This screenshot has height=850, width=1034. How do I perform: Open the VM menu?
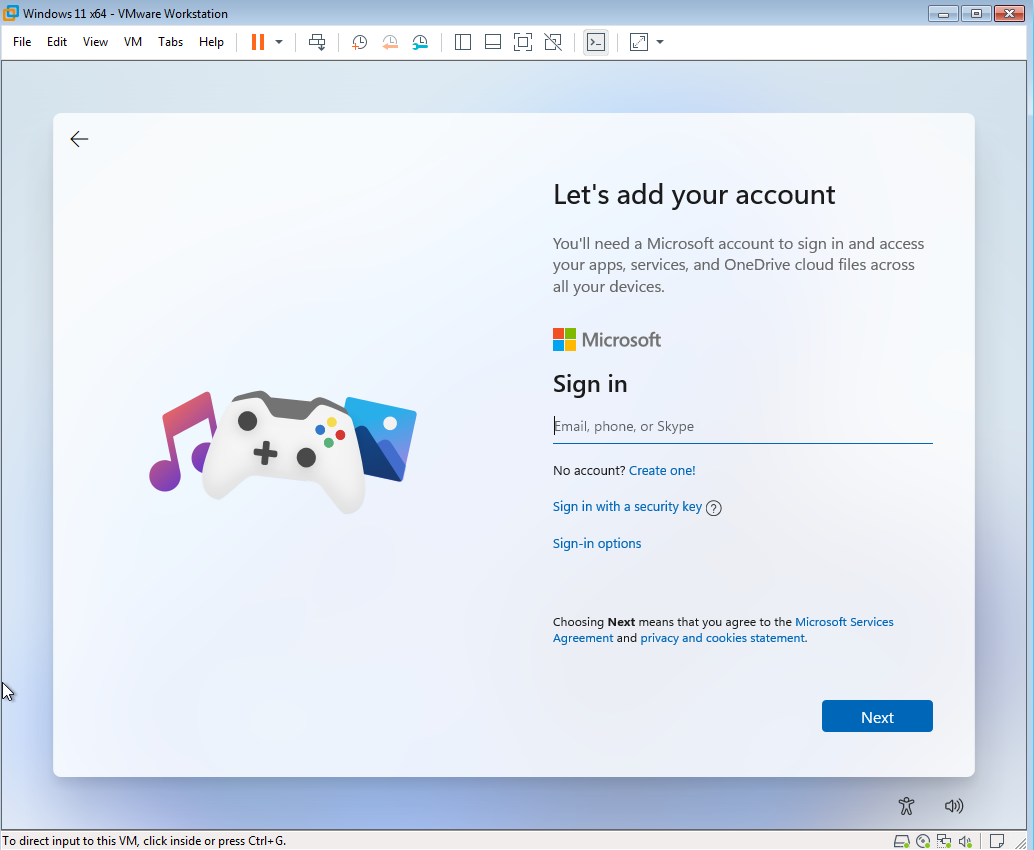coord(133,42)
